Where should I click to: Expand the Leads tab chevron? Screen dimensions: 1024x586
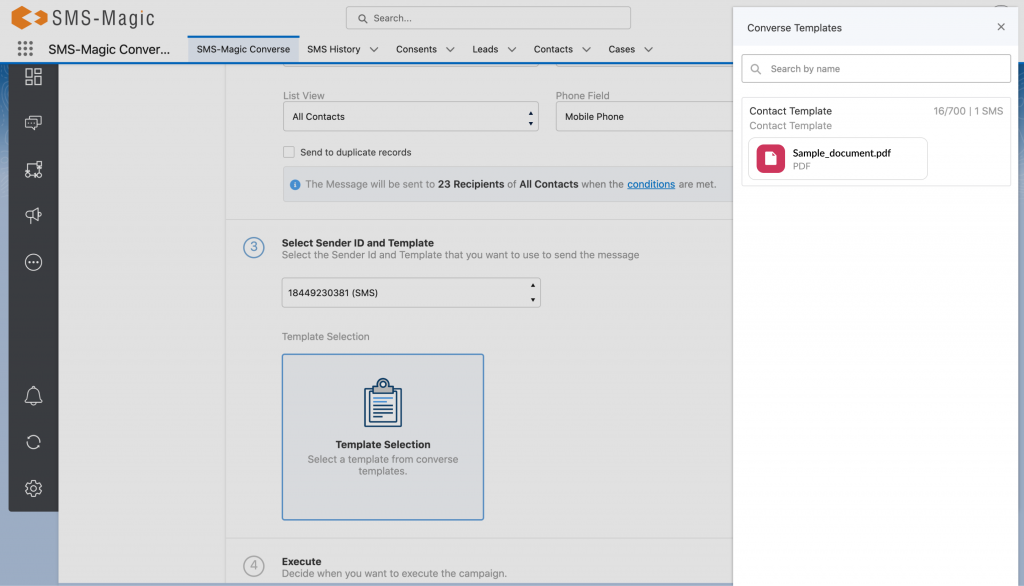coord(512,50)
